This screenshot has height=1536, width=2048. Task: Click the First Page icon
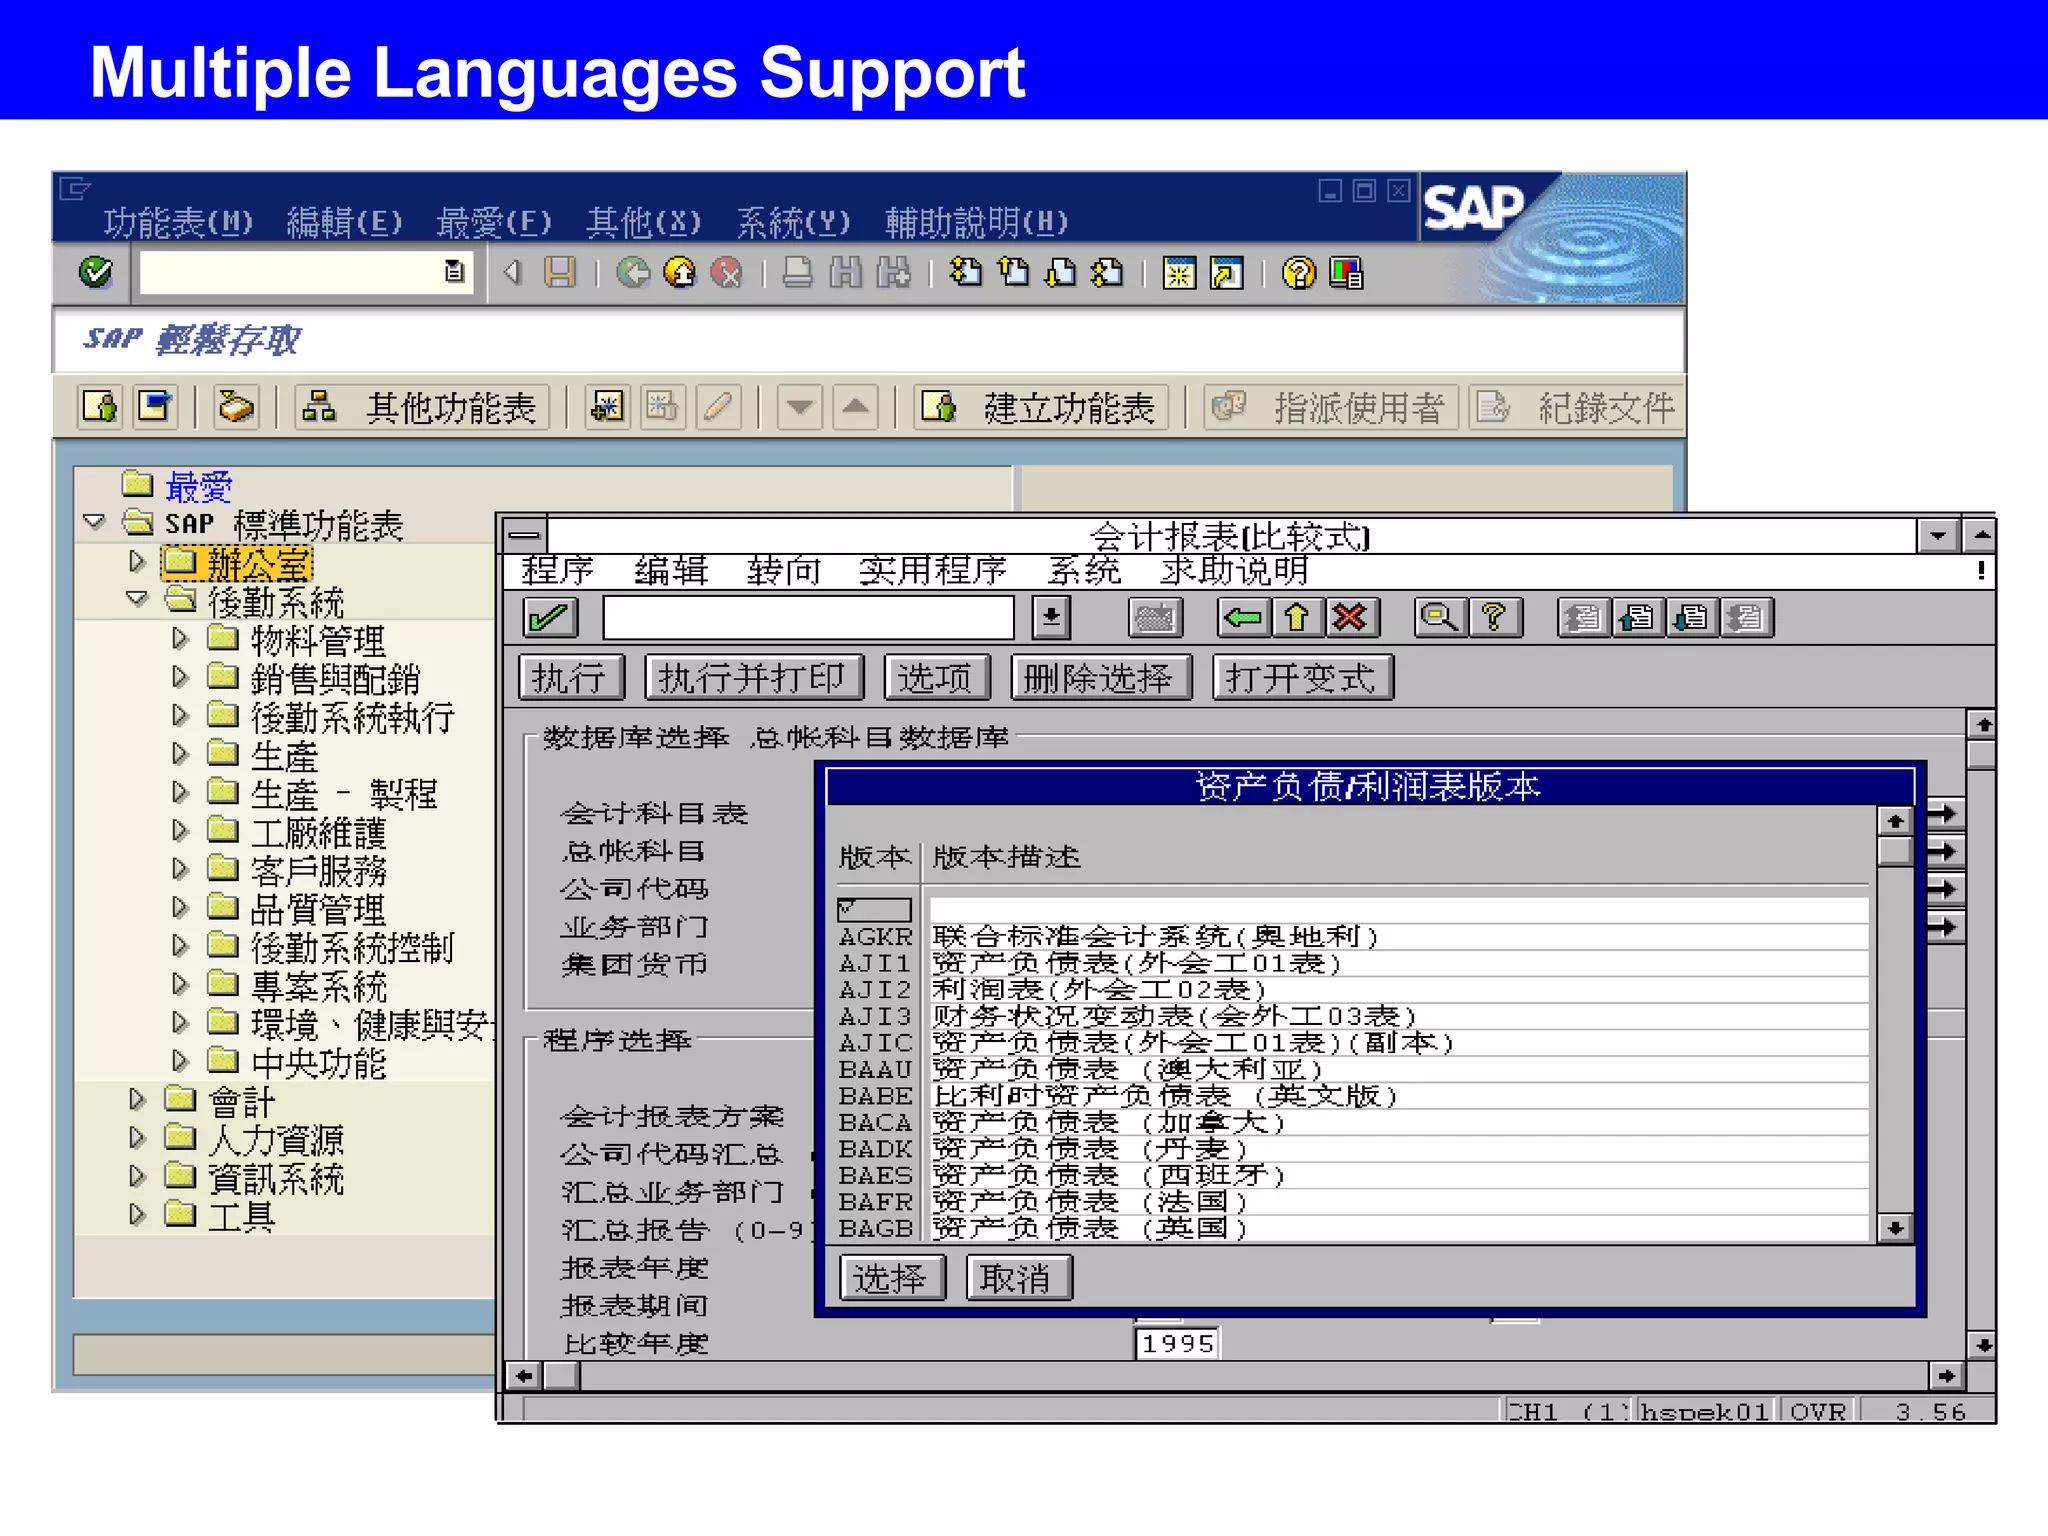tap(965, 272)
